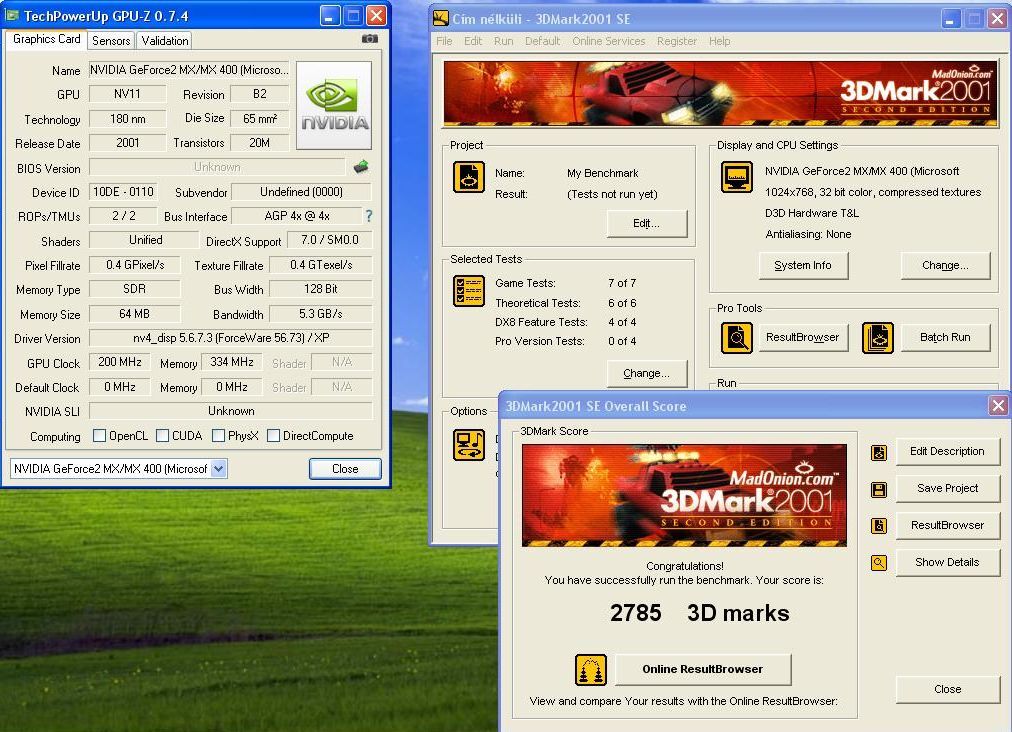Click the Display and CPU Settings monitor icon
Screen dimensions: 1012x732
[x=736, y=177]
